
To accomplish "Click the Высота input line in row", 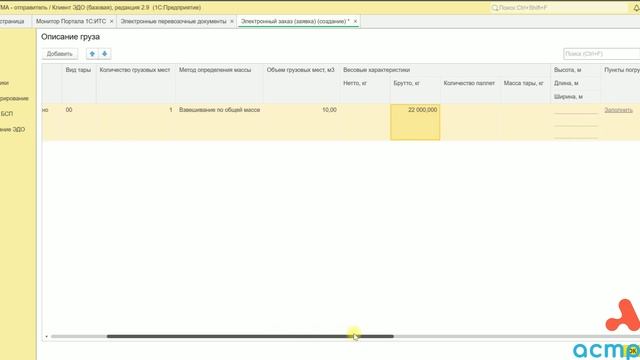I will [576, 110].
